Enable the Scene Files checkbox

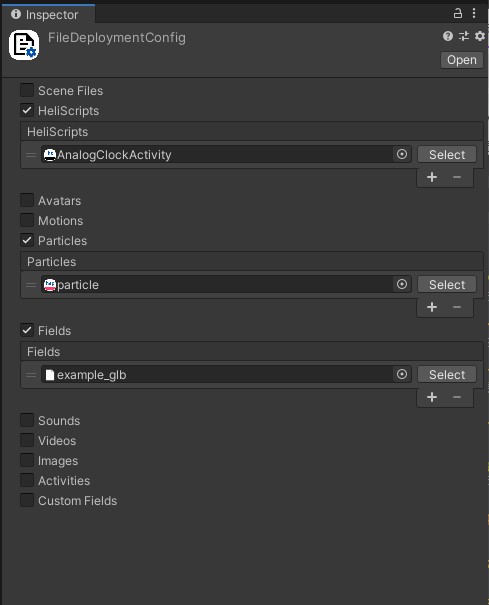[x=27, y=90]
